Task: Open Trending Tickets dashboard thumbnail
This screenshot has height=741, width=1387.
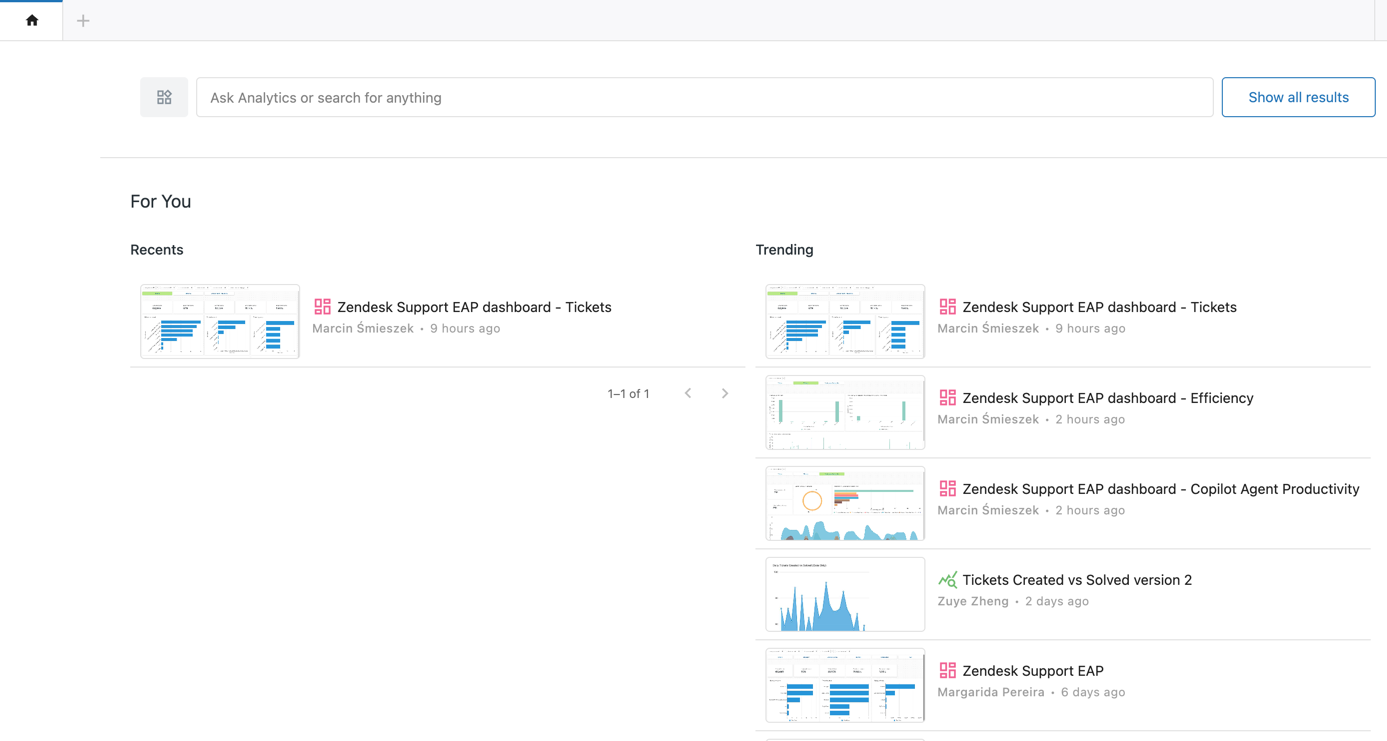Action: (x=845, y=322)
